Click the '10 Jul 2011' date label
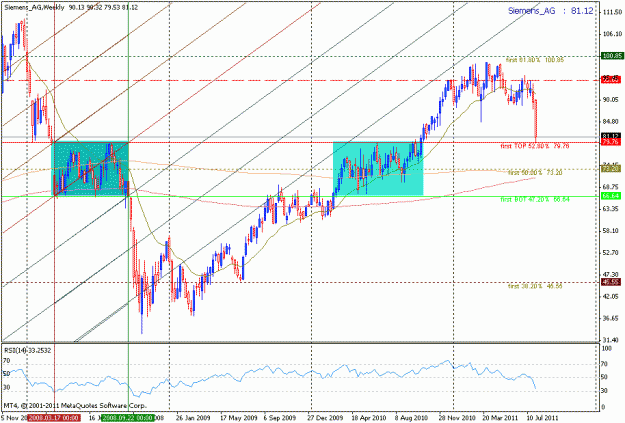Image resolution: width=625 pixels, height=423 pixels. coord(543,418)
